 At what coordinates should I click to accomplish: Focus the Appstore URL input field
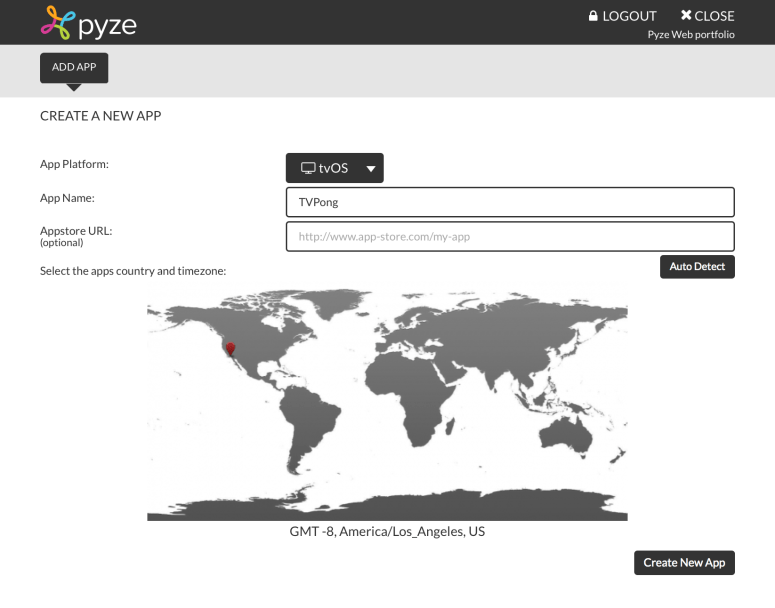click(510, 237)
